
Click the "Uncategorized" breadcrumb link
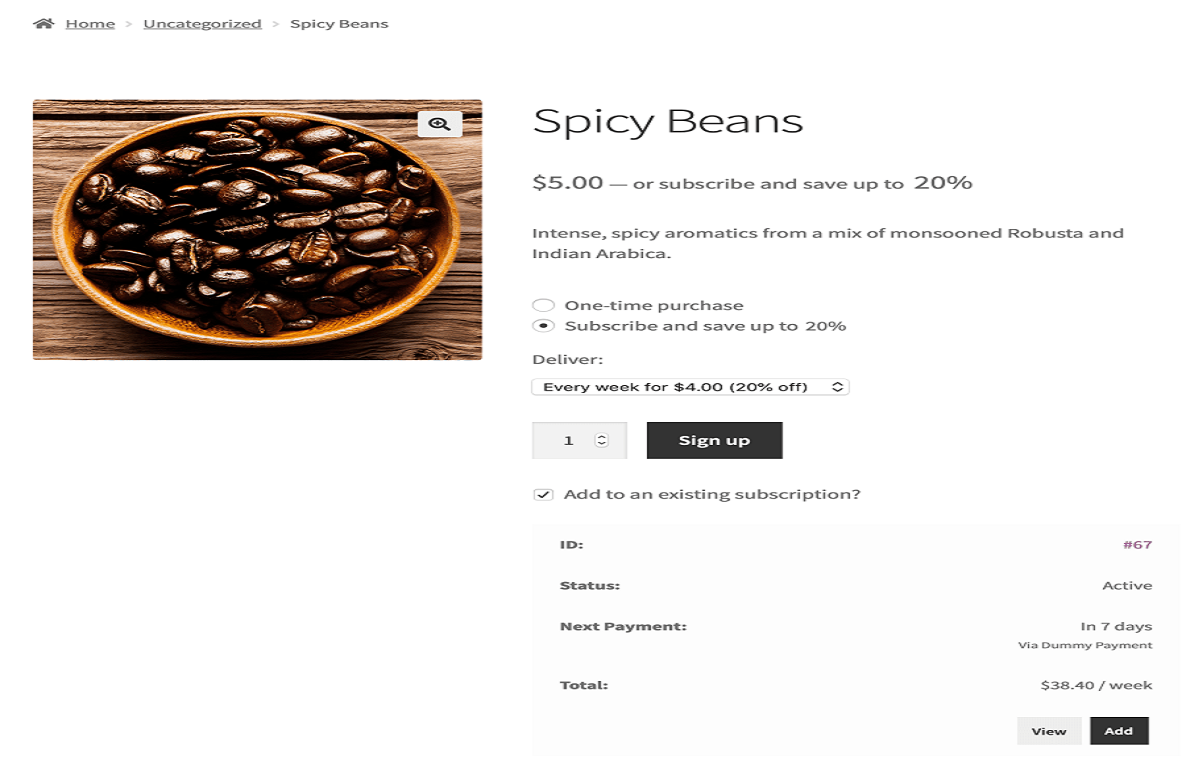coord(202,22)
